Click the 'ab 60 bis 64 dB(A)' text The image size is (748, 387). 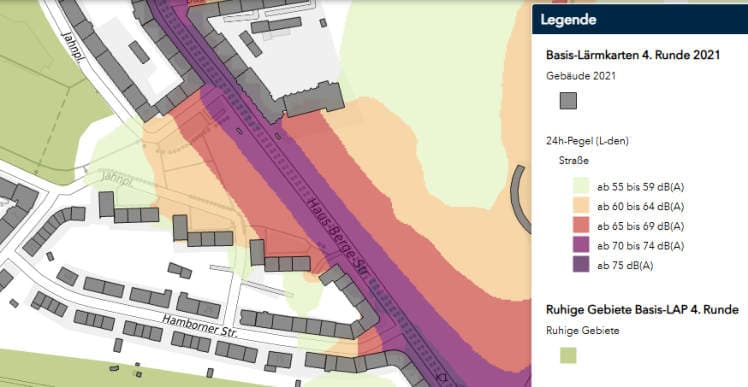(x=640, y=207)
